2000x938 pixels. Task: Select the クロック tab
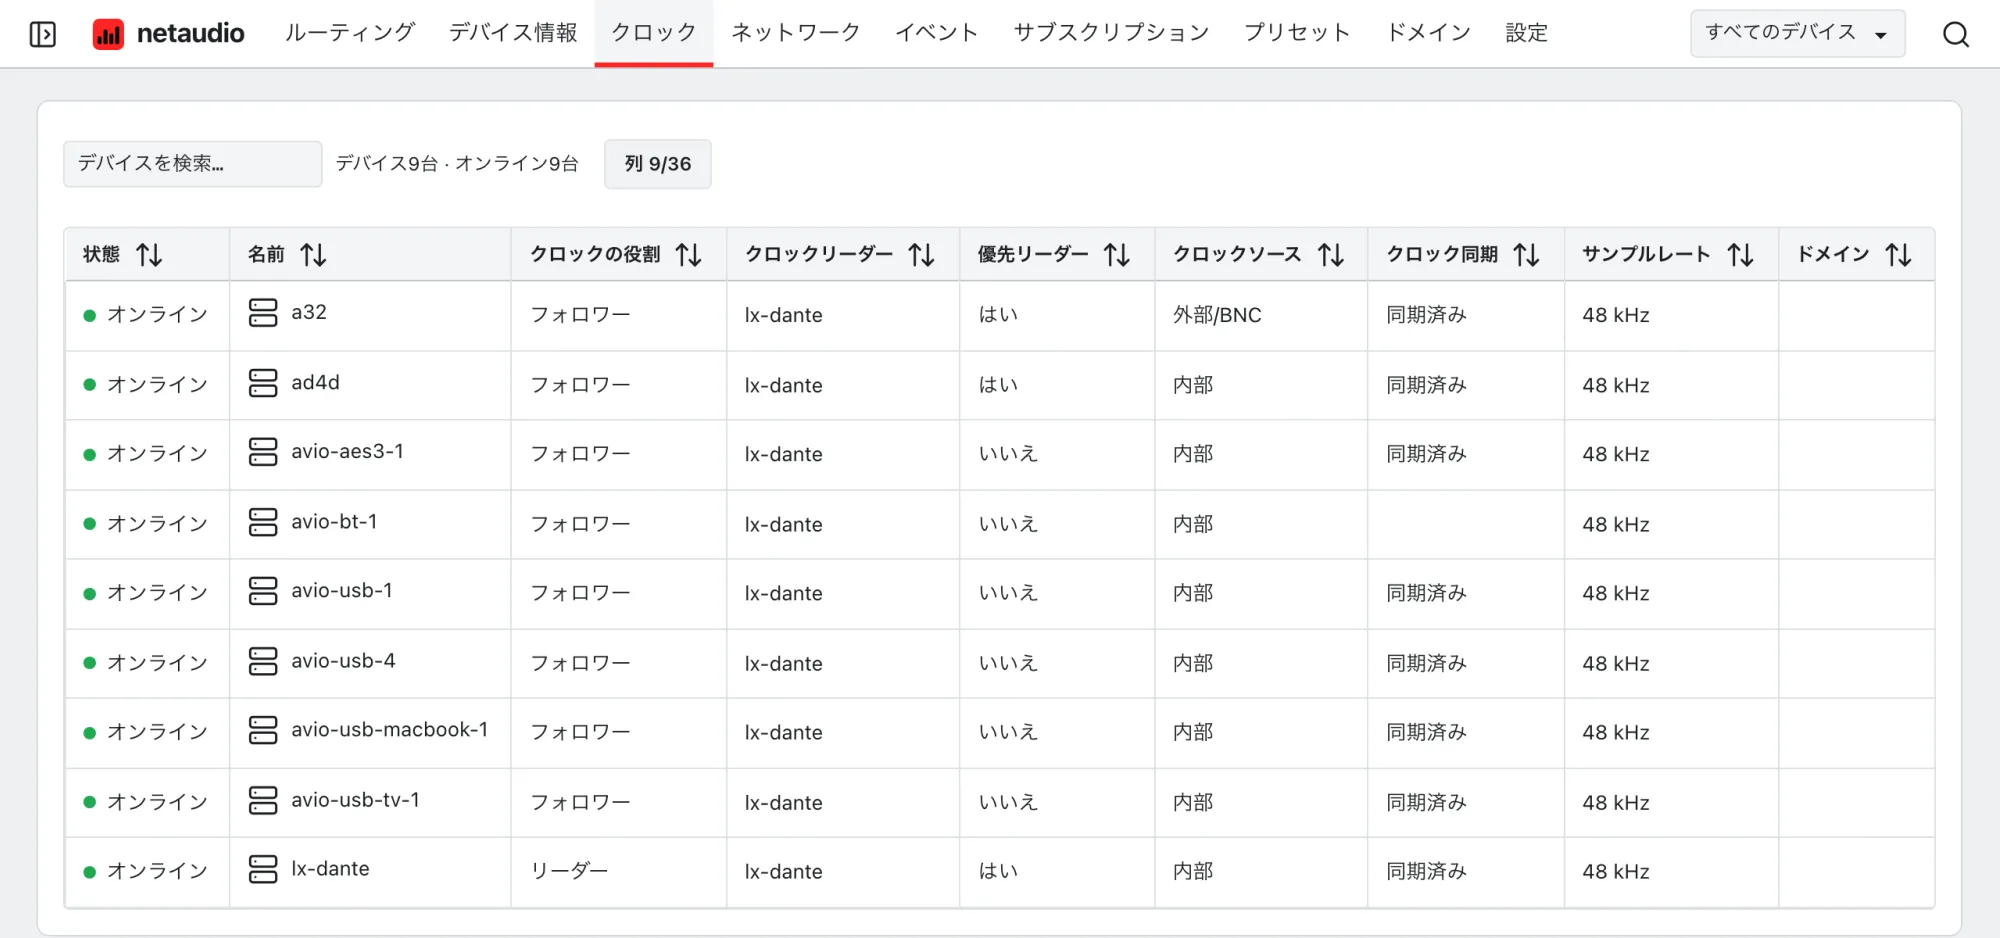point(653,33)
